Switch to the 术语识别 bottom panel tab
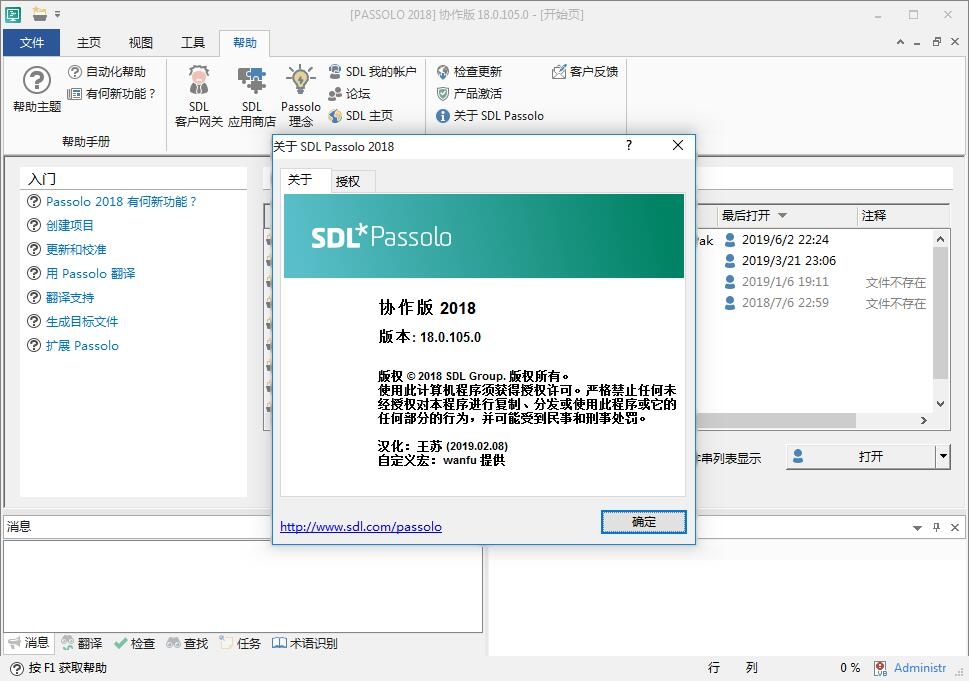Screen dimensions: 969x681 (305, 643)
